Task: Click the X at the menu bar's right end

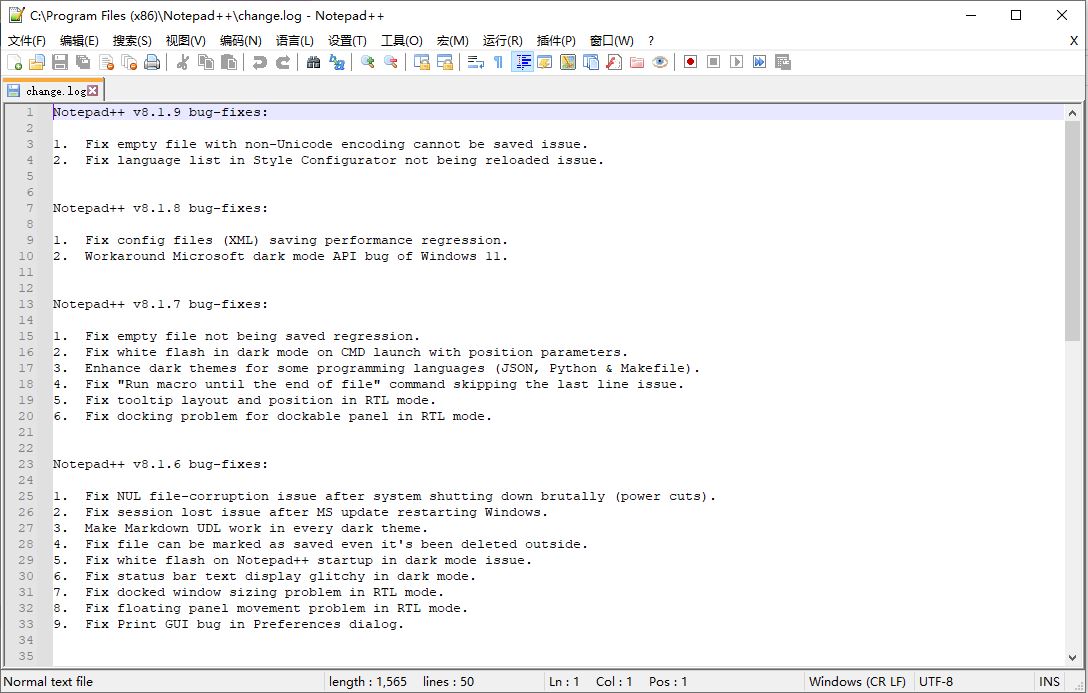Action: coord(1073,41)
